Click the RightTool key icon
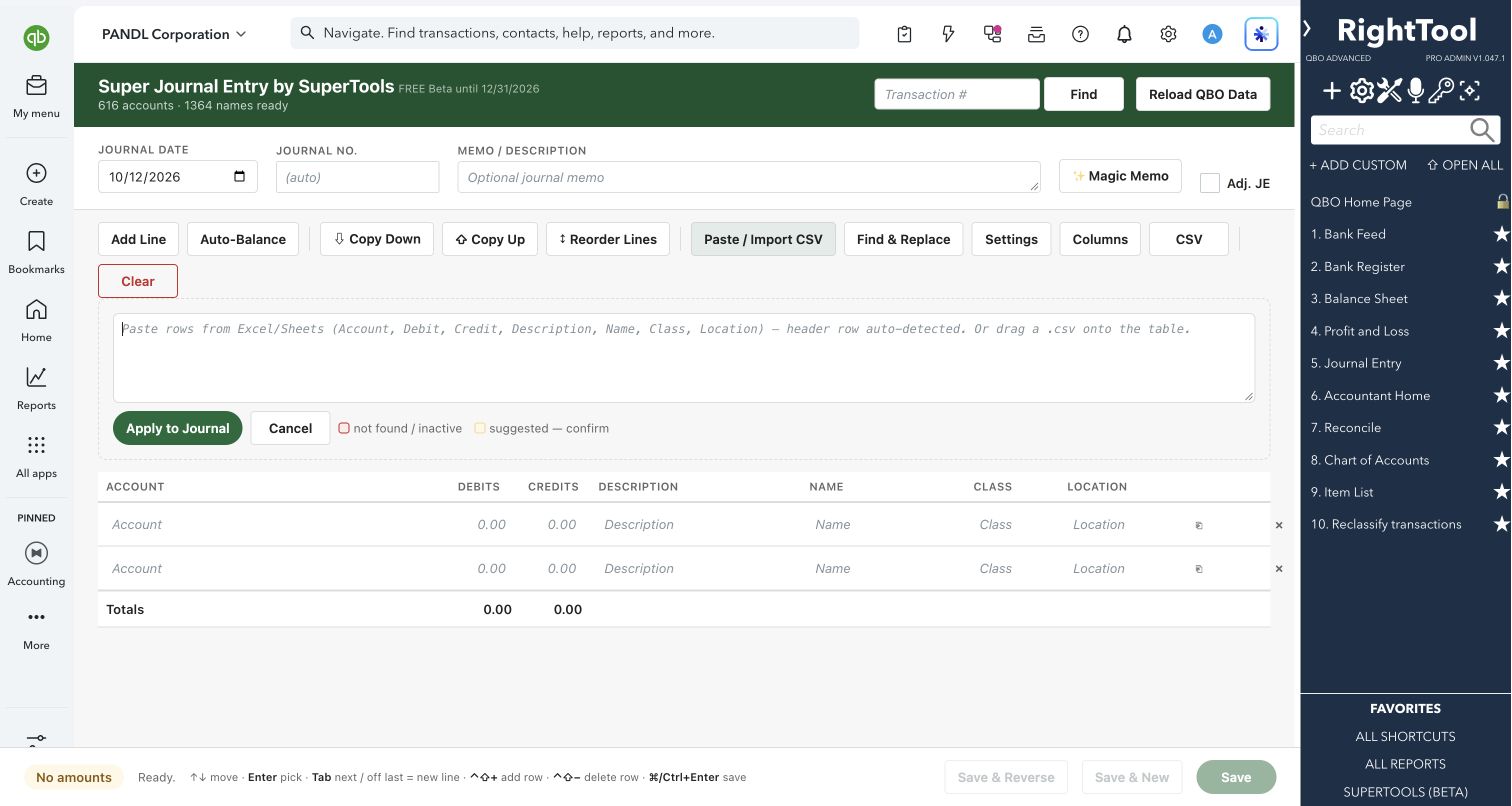 click(x=1441, y=92)
